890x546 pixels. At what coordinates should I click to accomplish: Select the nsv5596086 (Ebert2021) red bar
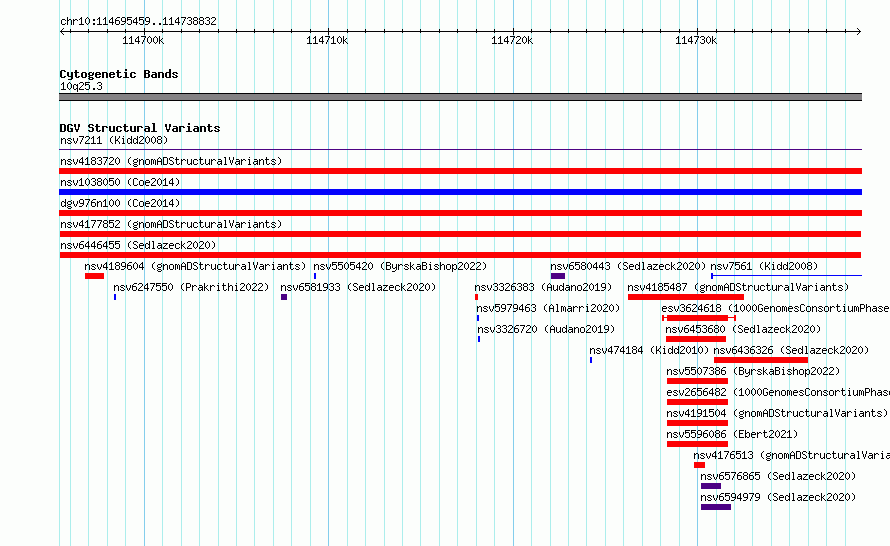697,444
